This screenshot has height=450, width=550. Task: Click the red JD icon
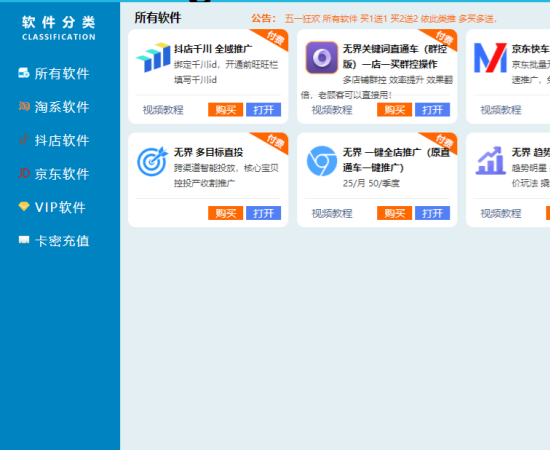24,173
